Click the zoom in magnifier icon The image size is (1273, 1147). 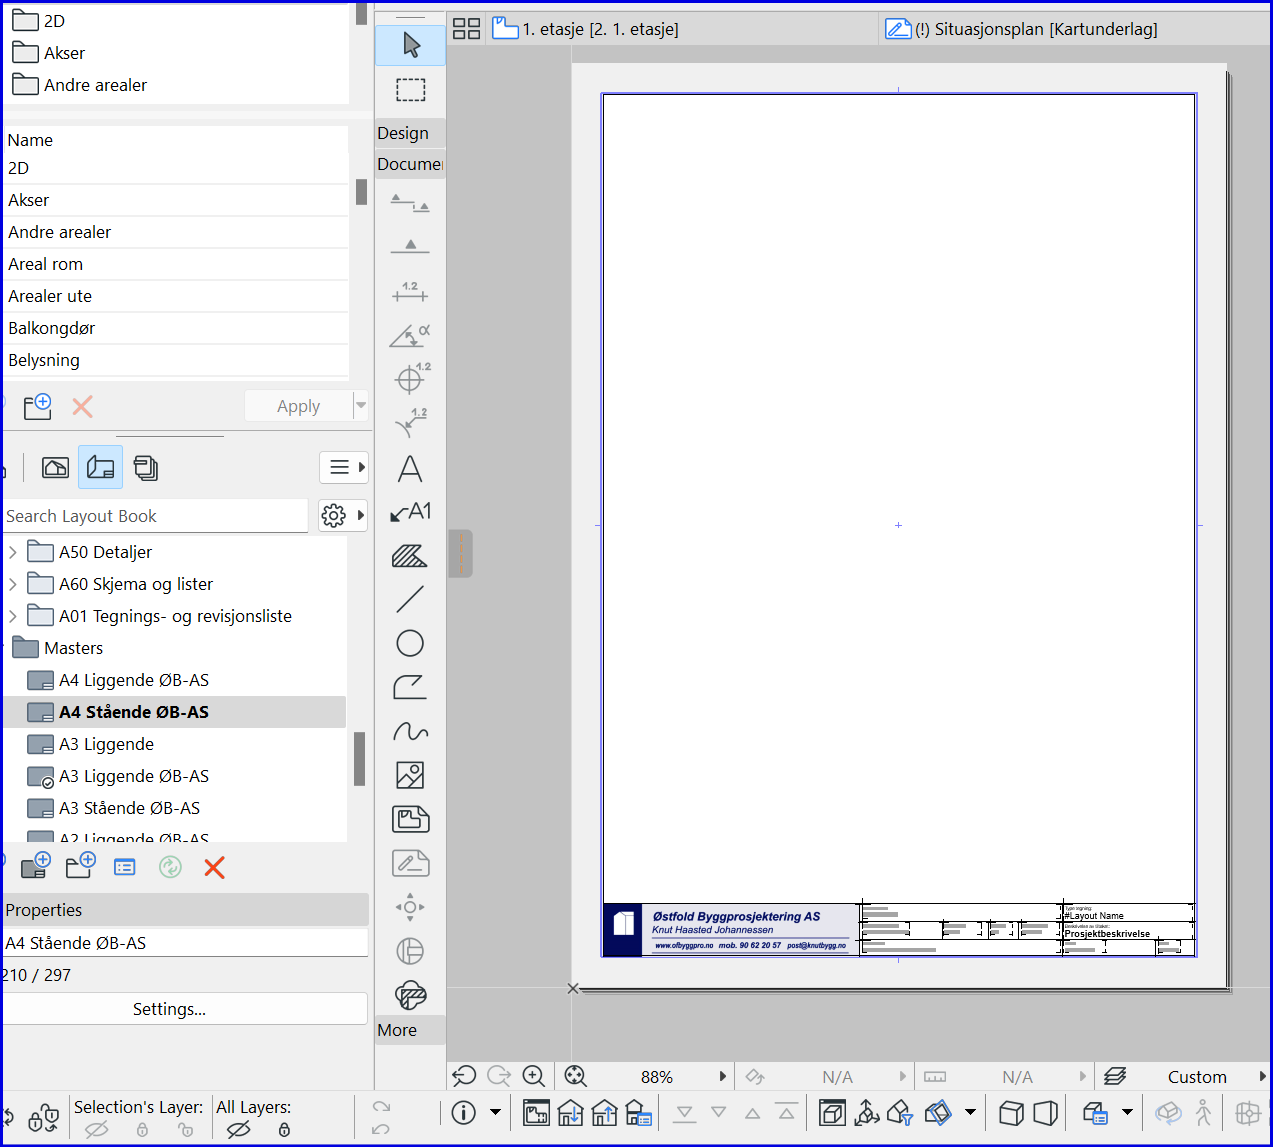point(534,1076)
